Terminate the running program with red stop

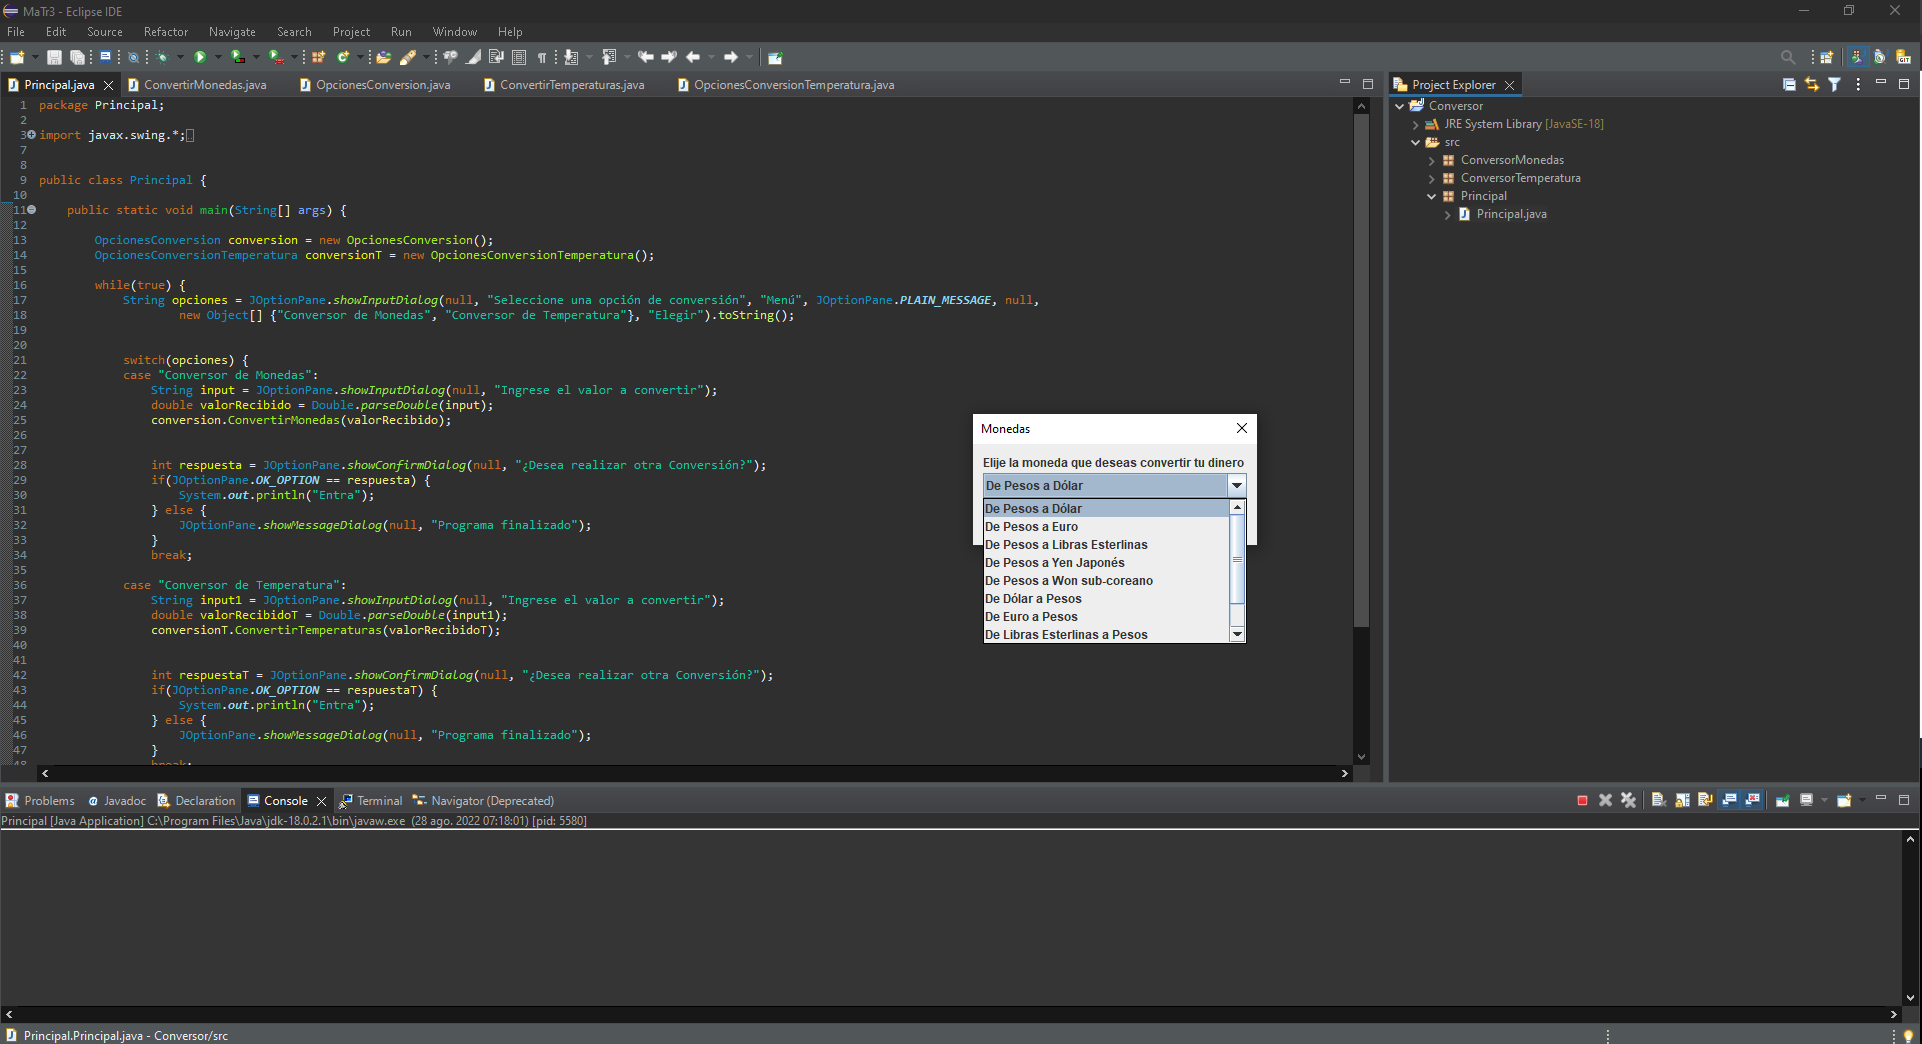tap(1582, 801)
